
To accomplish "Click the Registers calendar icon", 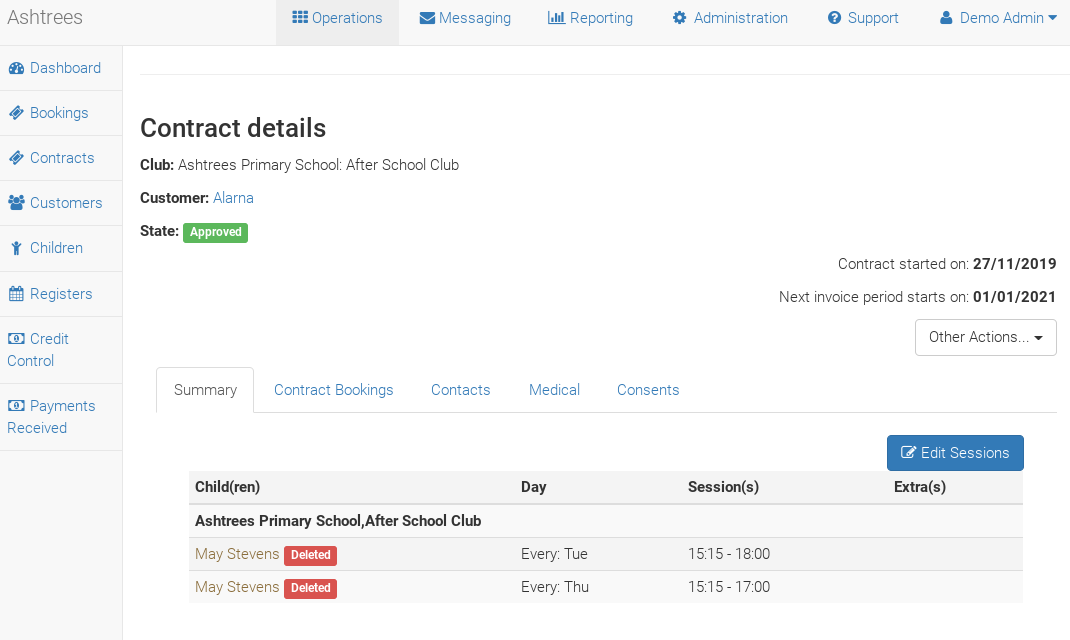I will coord(16,294).
